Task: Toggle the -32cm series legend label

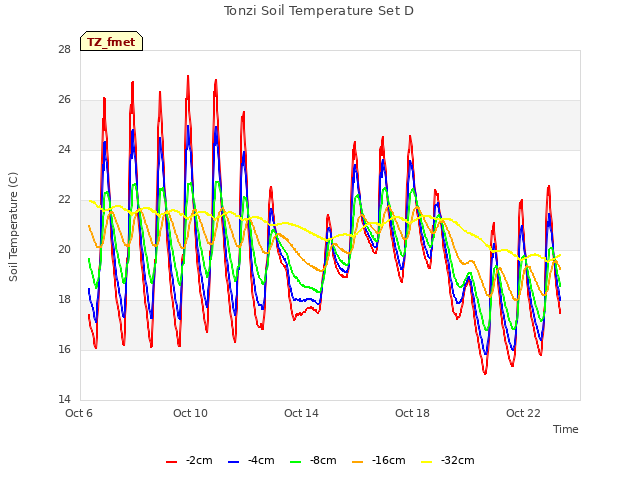Action: [x=458, y=460]
